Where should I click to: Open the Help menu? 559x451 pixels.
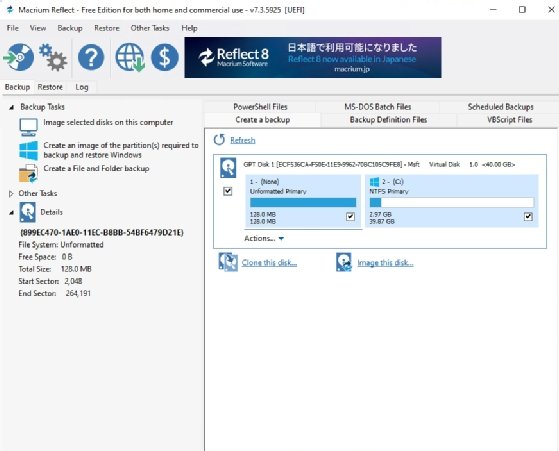[189, 28]
